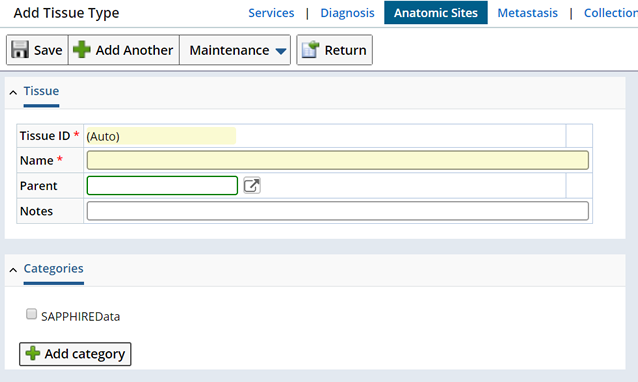The height and width of the screenshot is (382, 638).
Task: Click the Tissue ID field label
Action: coord(45,136)
